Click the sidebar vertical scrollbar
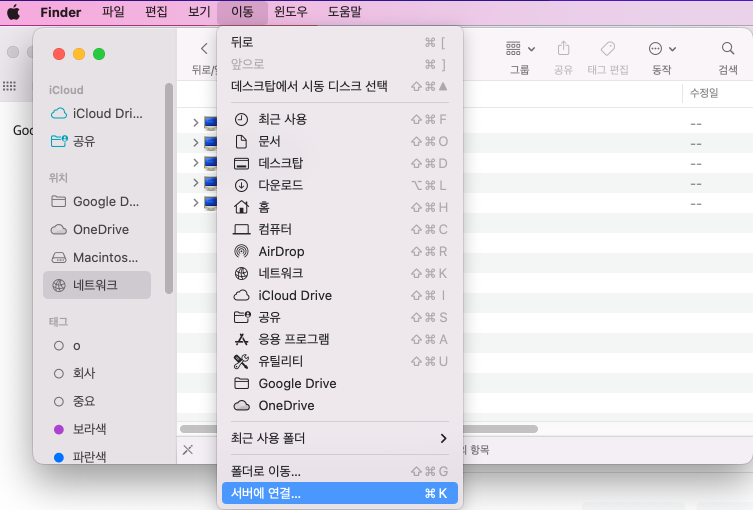The width and height of the screenshot is (753, 510). click(x=169, y=188)
